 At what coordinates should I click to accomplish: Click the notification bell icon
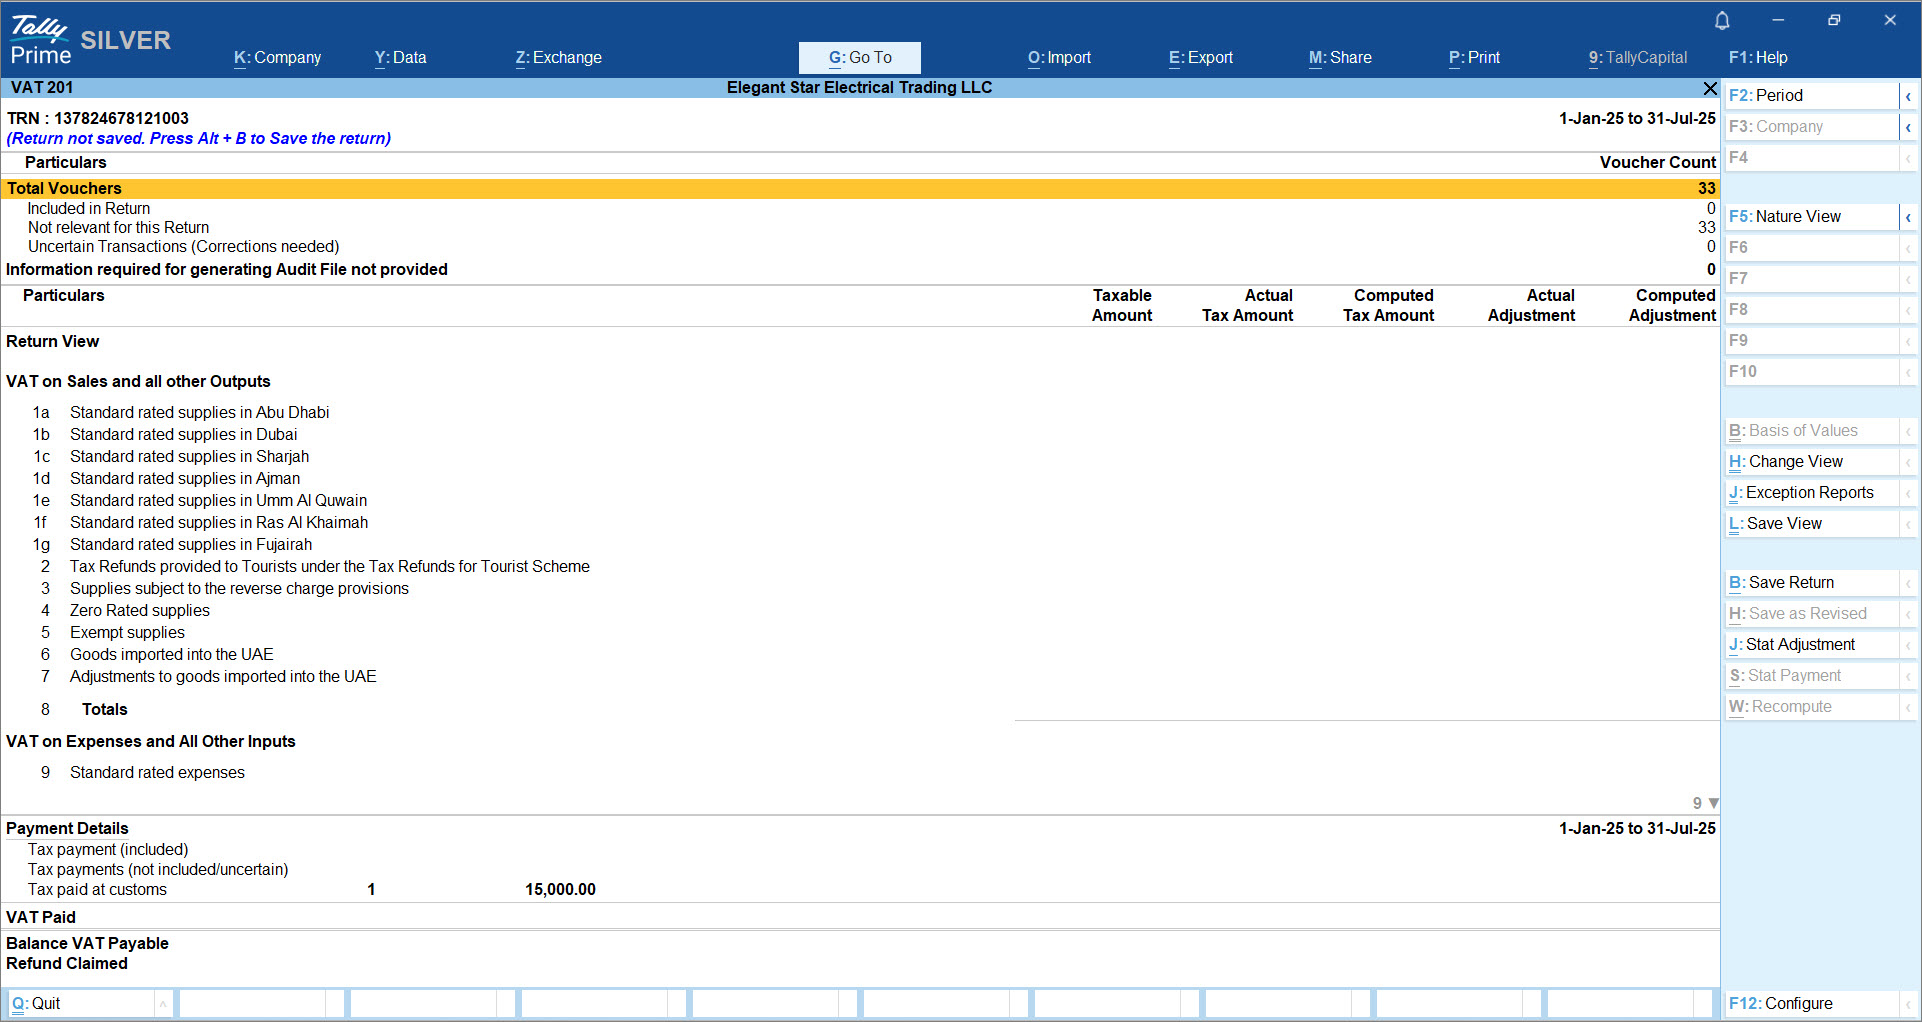1722,21
